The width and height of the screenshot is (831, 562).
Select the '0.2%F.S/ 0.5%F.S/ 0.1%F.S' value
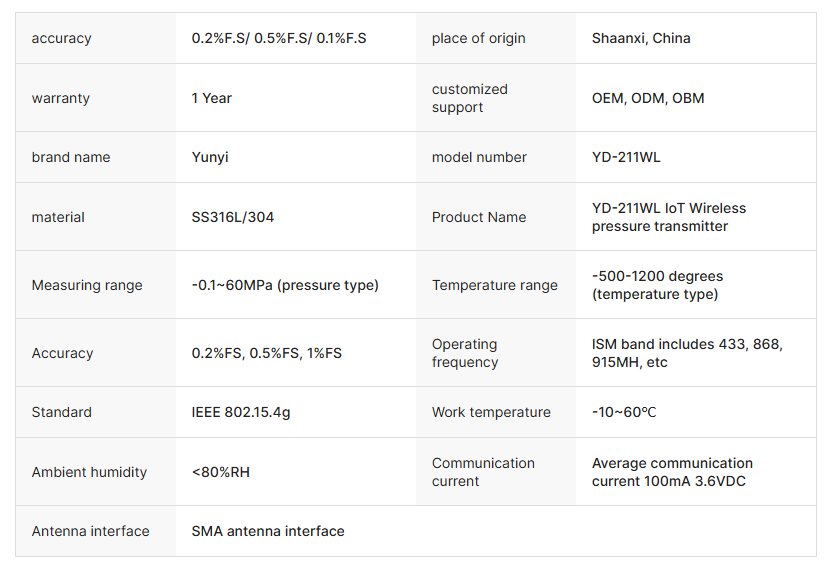pos(279,38)
